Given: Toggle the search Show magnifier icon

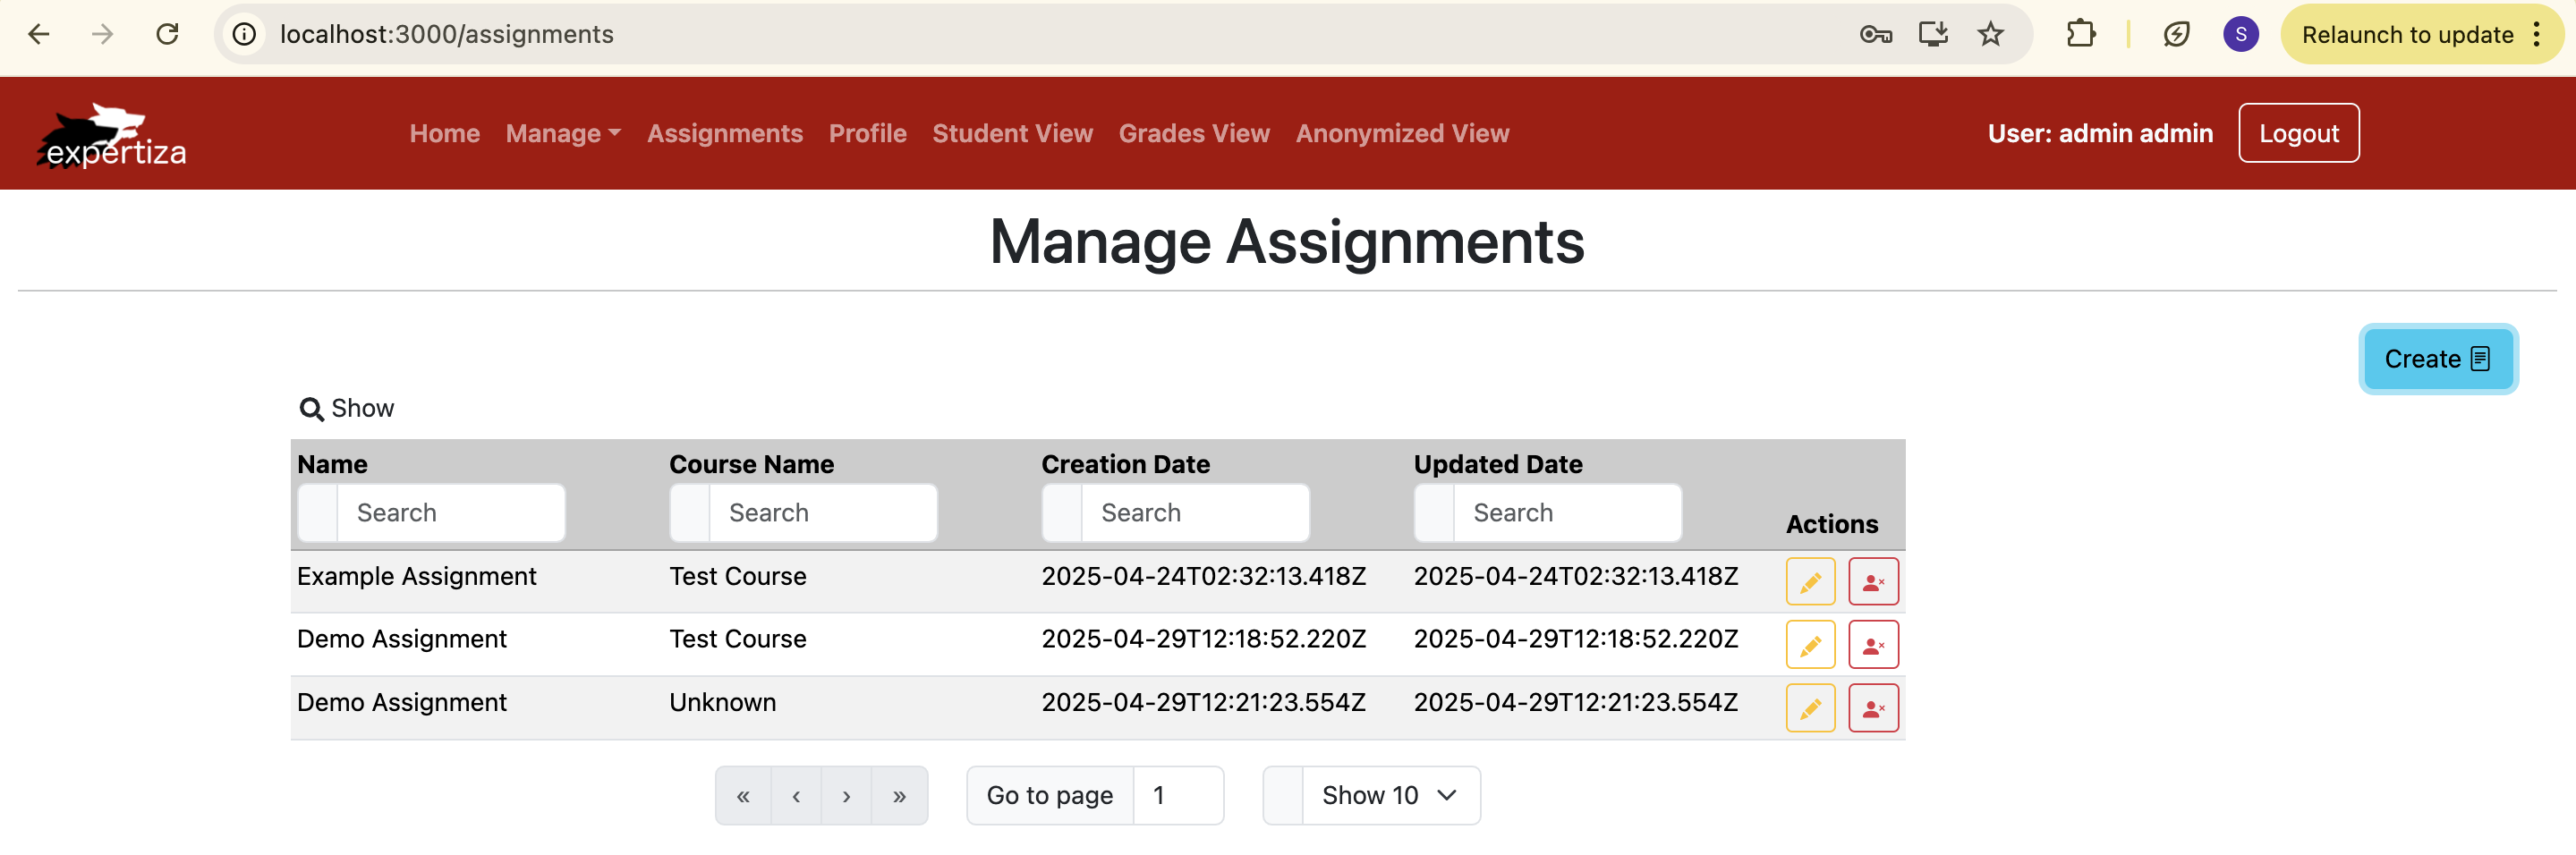Looking at the screenshot, I should [x=311, y=409].
